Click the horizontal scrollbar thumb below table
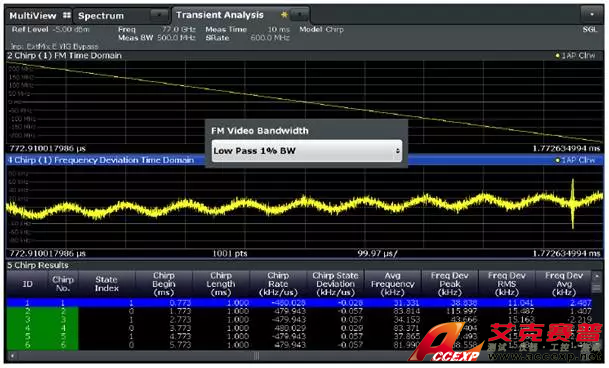609x368 pixels. point(256,356)
